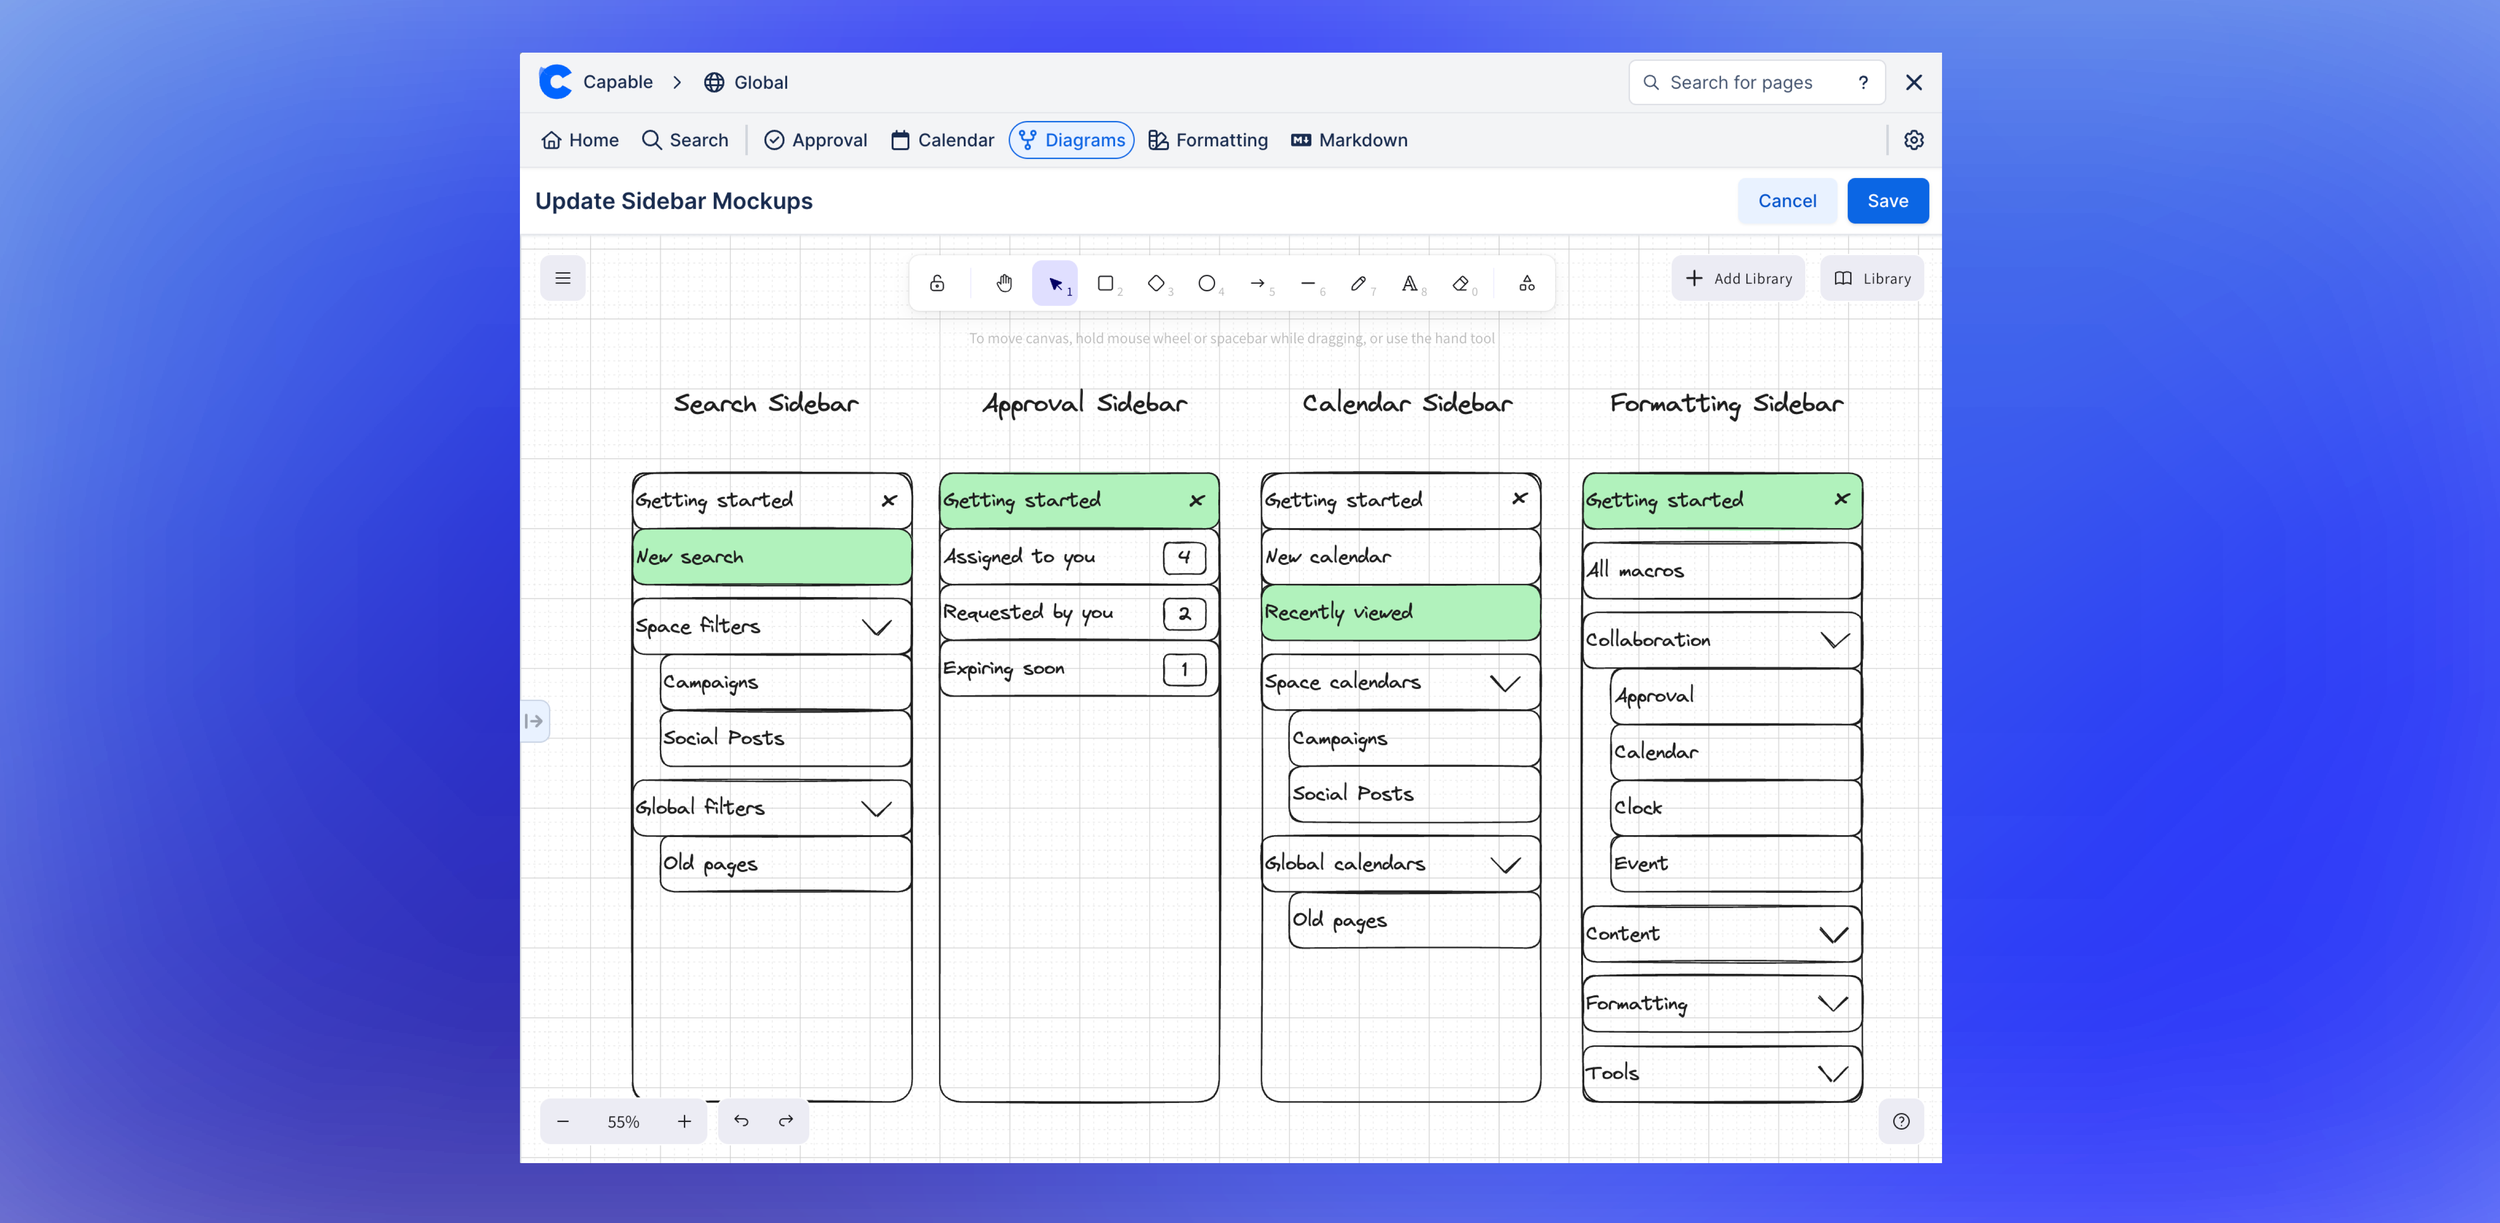
Task: Select the Hand pan tool
Action: [1004, 284]
